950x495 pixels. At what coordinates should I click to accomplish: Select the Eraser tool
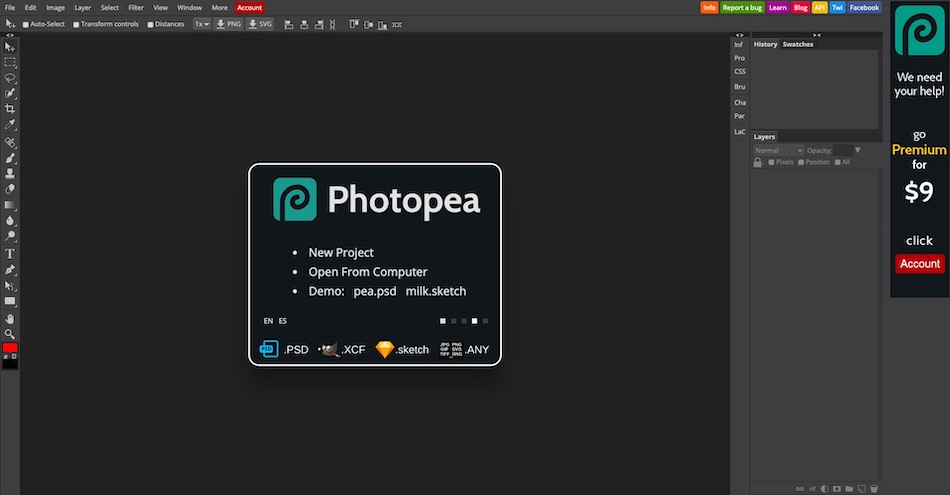pos(10,188)
